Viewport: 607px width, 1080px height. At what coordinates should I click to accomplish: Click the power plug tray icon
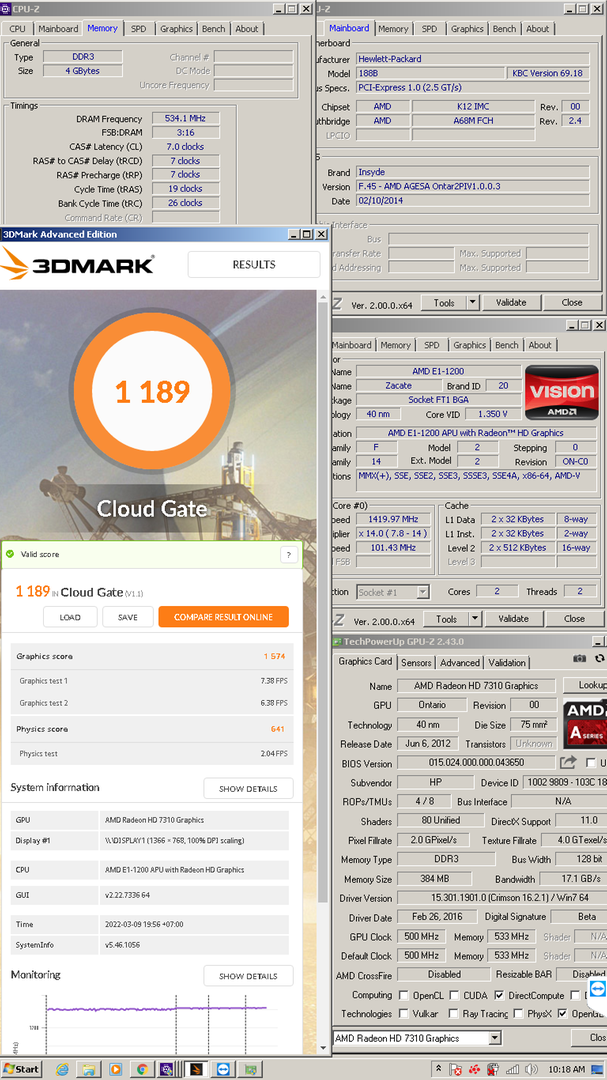click(x=493, y=1069)
